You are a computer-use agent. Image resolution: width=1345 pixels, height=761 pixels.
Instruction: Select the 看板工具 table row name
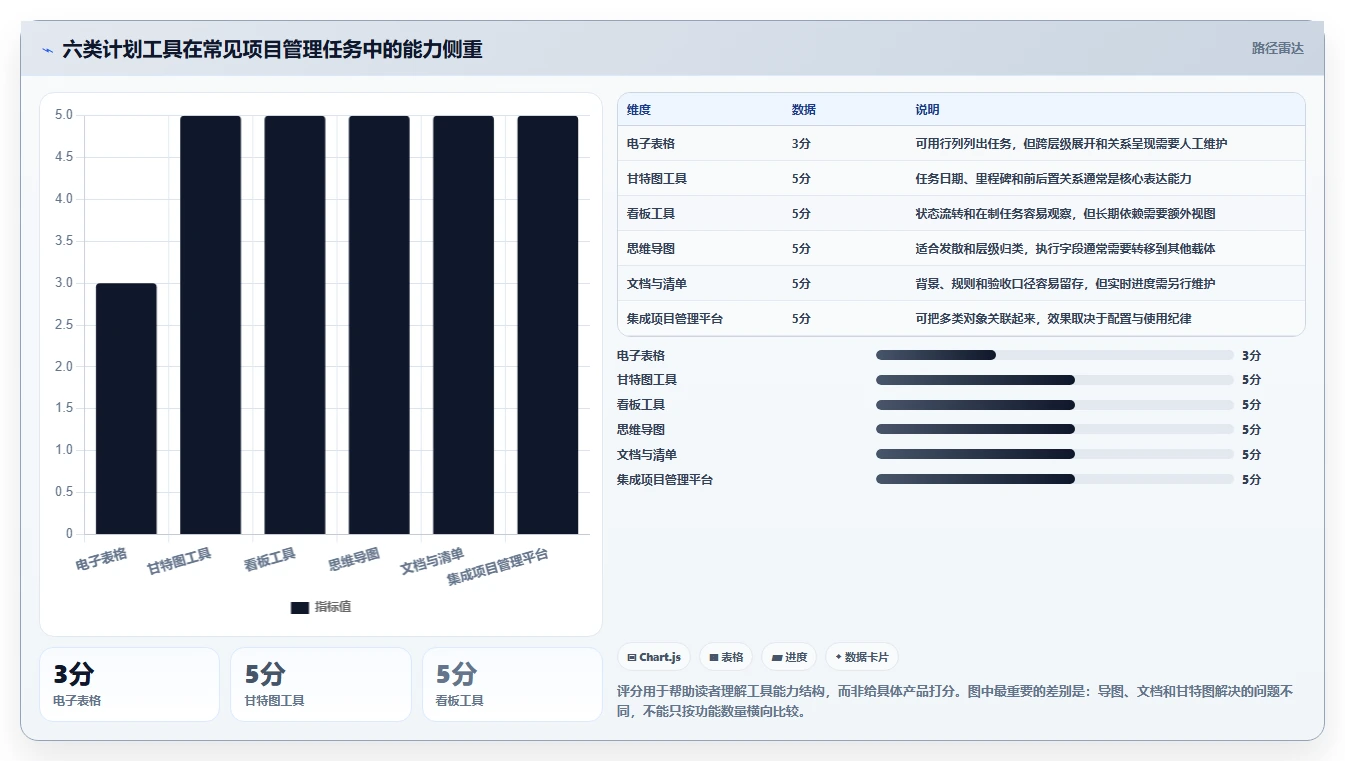651,214
